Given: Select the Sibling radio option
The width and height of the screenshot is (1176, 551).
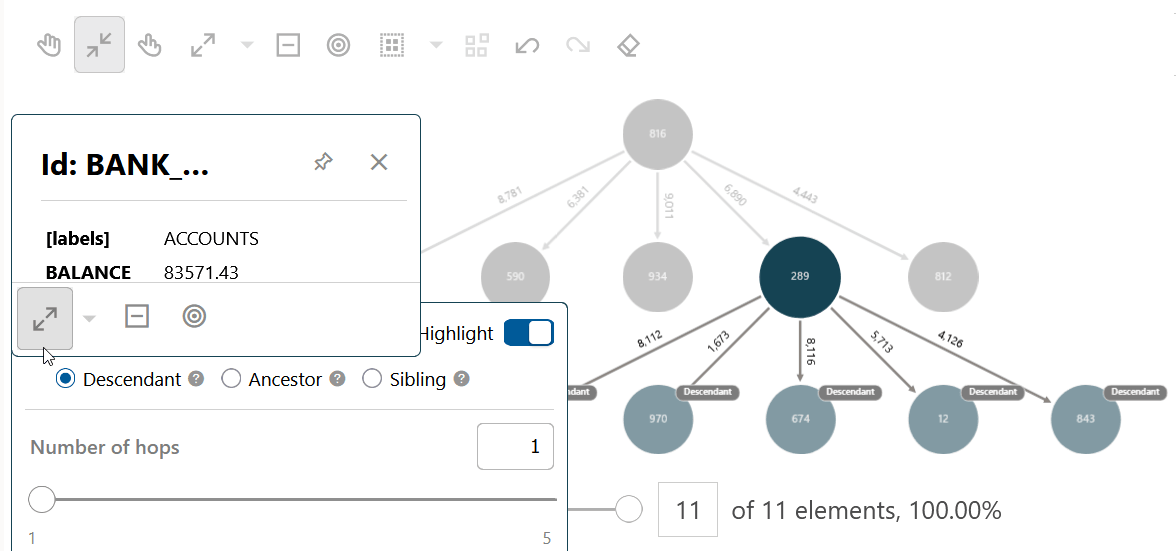Looking at the screenshot, I should click(372, 379).
